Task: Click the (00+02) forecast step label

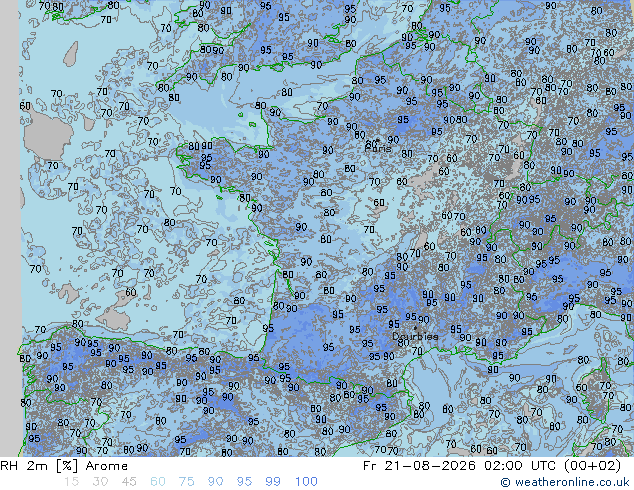Action: [595, 466]
